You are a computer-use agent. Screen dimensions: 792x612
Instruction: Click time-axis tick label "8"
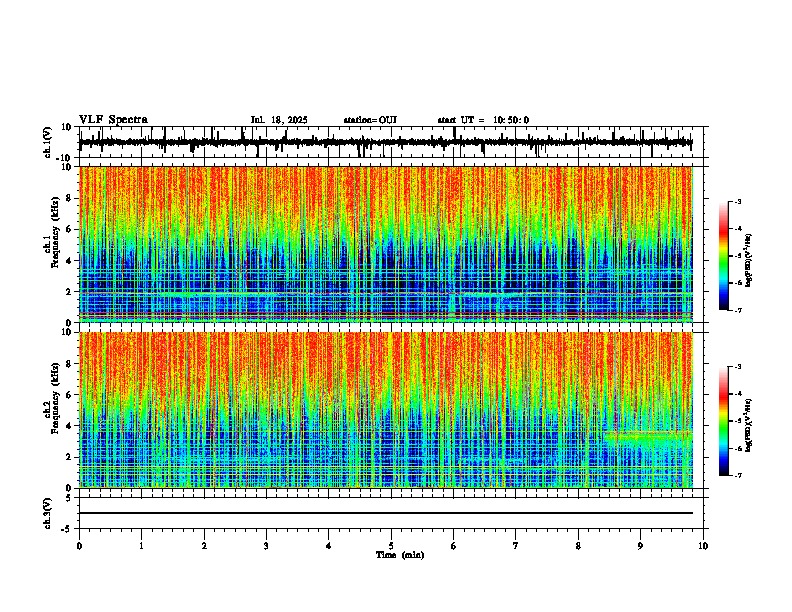(578, 546)
